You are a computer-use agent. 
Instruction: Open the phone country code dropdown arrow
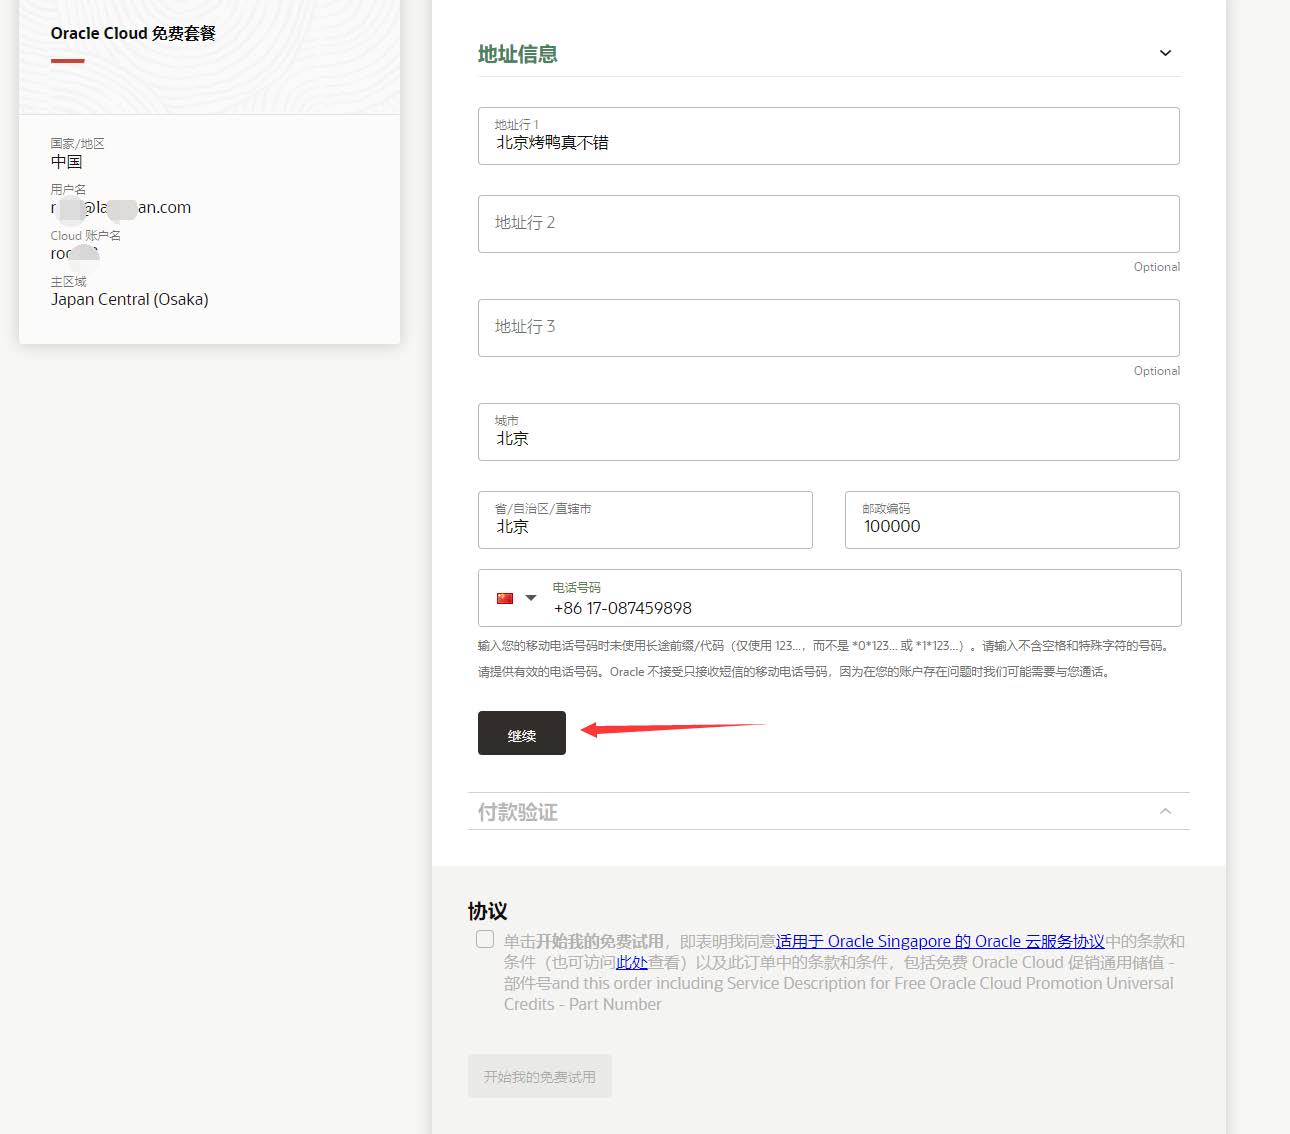[531, 598]
